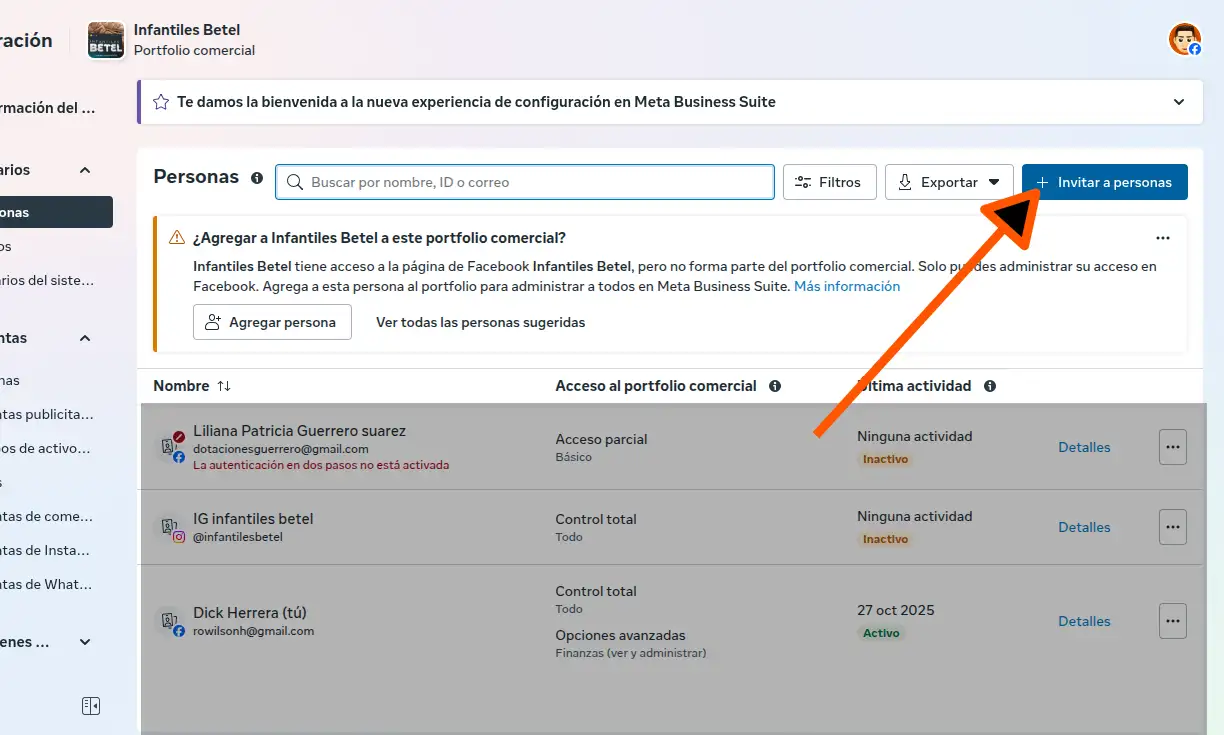Open the Exportar dropdown
Screen dimensions: 1224x735
point(949,182)
